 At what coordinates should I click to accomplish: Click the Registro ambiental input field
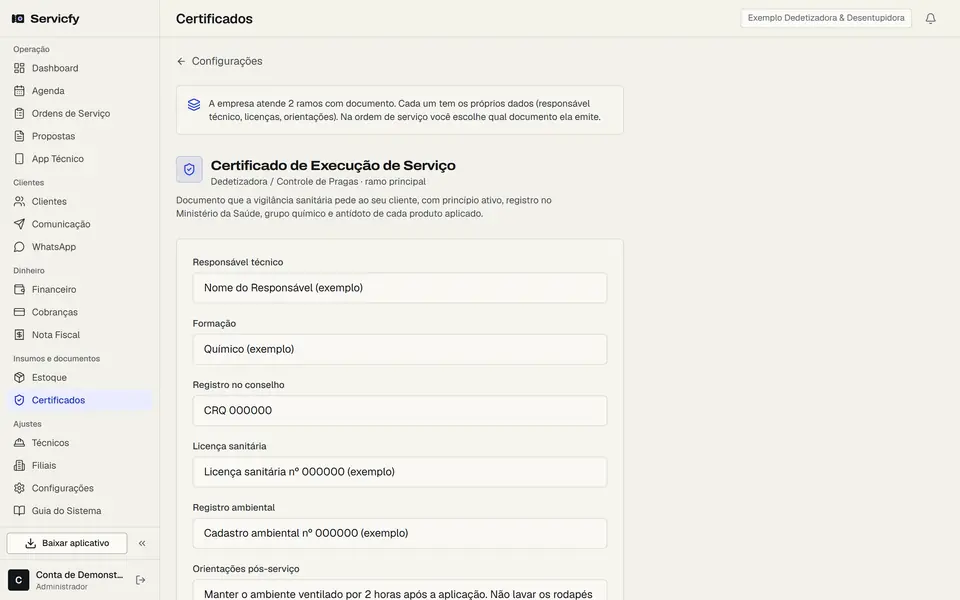[x=400, y=533]
